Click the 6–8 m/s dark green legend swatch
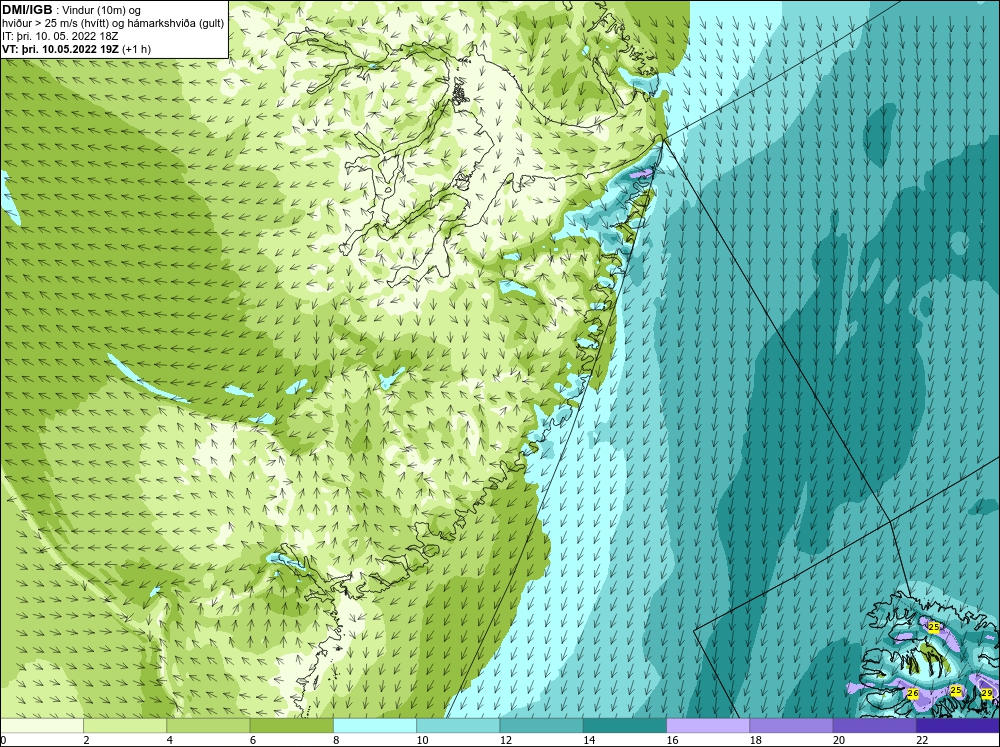Image resolution: width=1000 pixels, height=747 pixels. (291, 725)
